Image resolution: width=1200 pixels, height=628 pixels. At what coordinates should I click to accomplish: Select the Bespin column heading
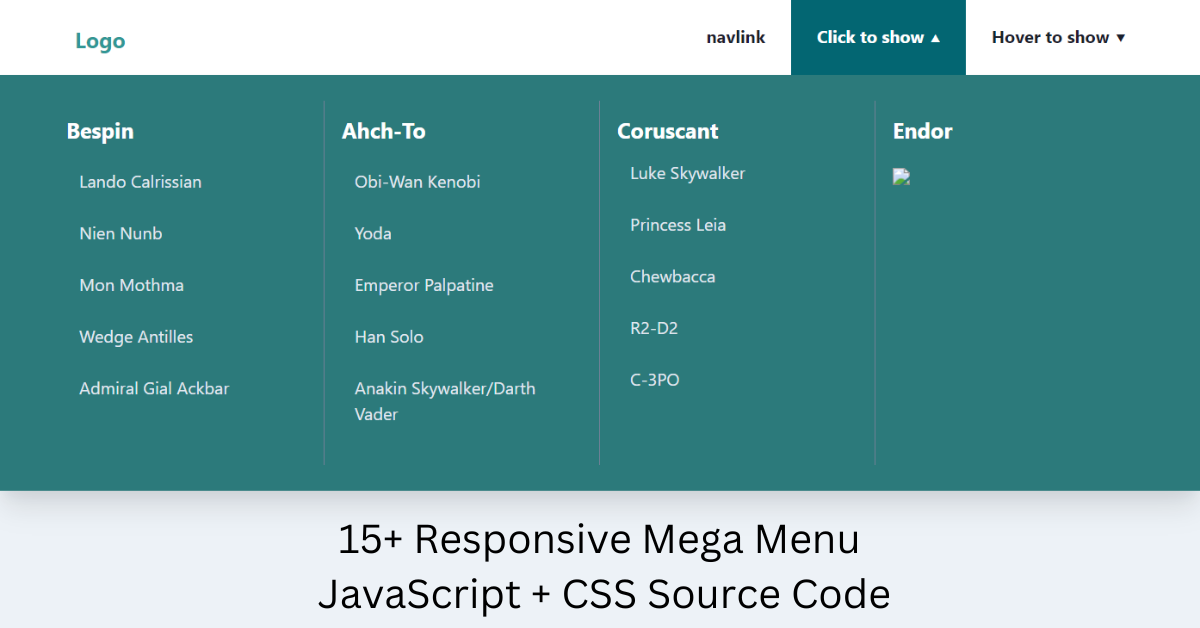(100, 131)
